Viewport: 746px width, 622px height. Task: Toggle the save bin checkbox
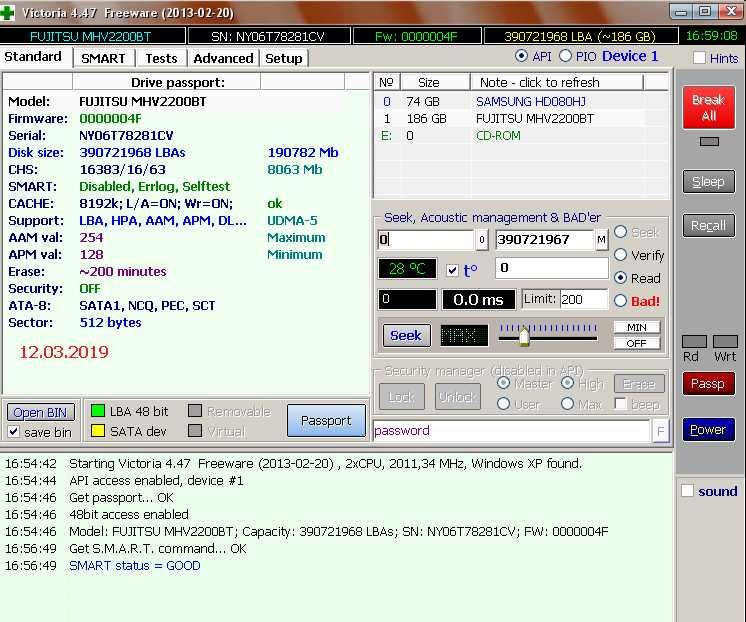coord(14,432)
